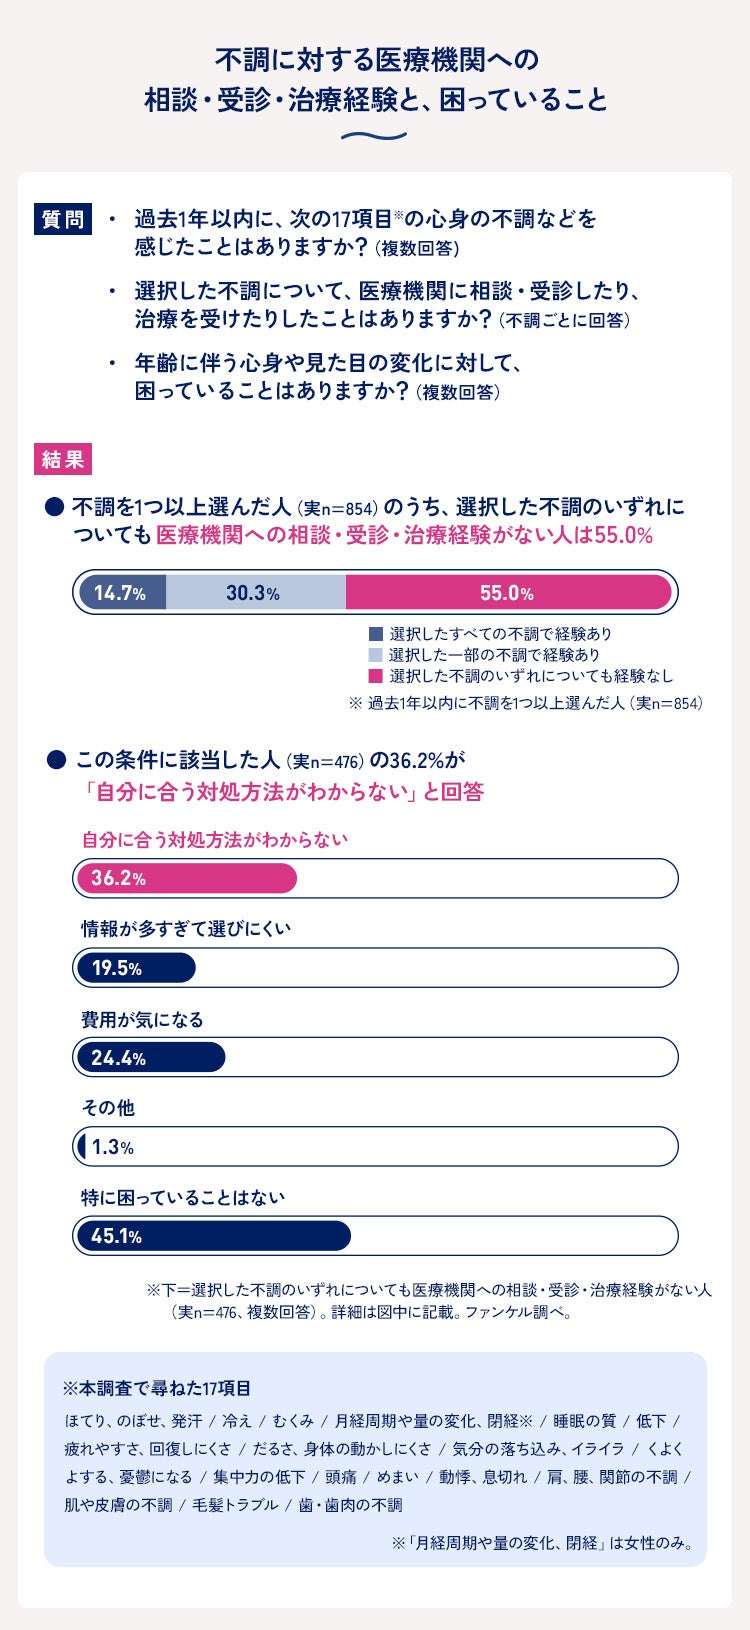Click the 45.1% bar for 特に困っていることはない
The height and width of the screenshot is (1630, 750).
point(214,1236)
